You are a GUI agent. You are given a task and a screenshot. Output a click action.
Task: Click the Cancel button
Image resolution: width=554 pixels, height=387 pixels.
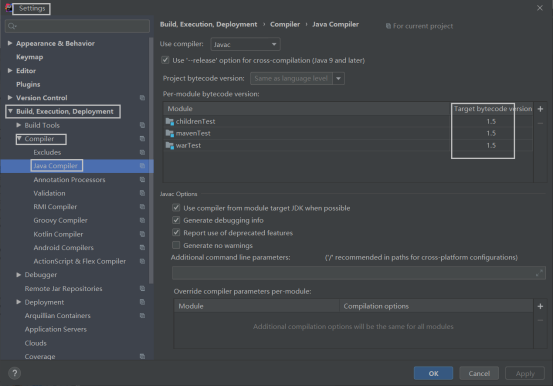click(479, 373)
